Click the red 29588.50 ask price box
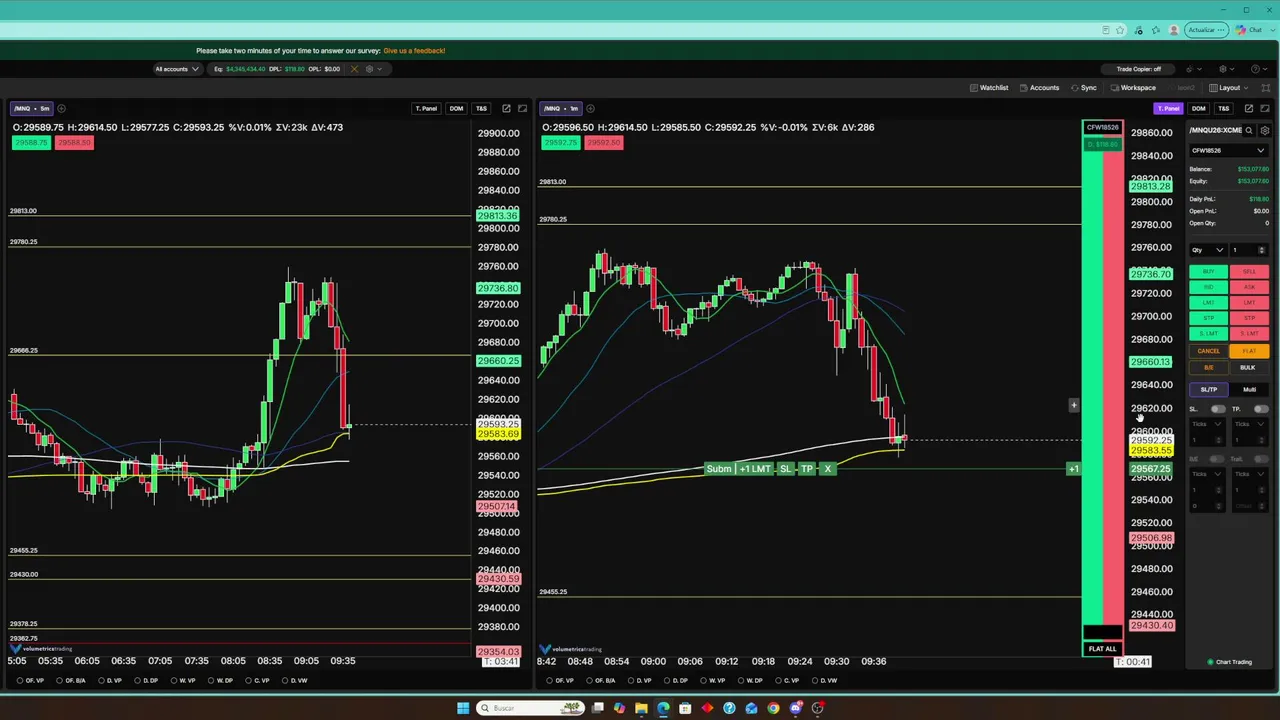1280x720 pixels. pyautogui.click(x=73, y=143)
